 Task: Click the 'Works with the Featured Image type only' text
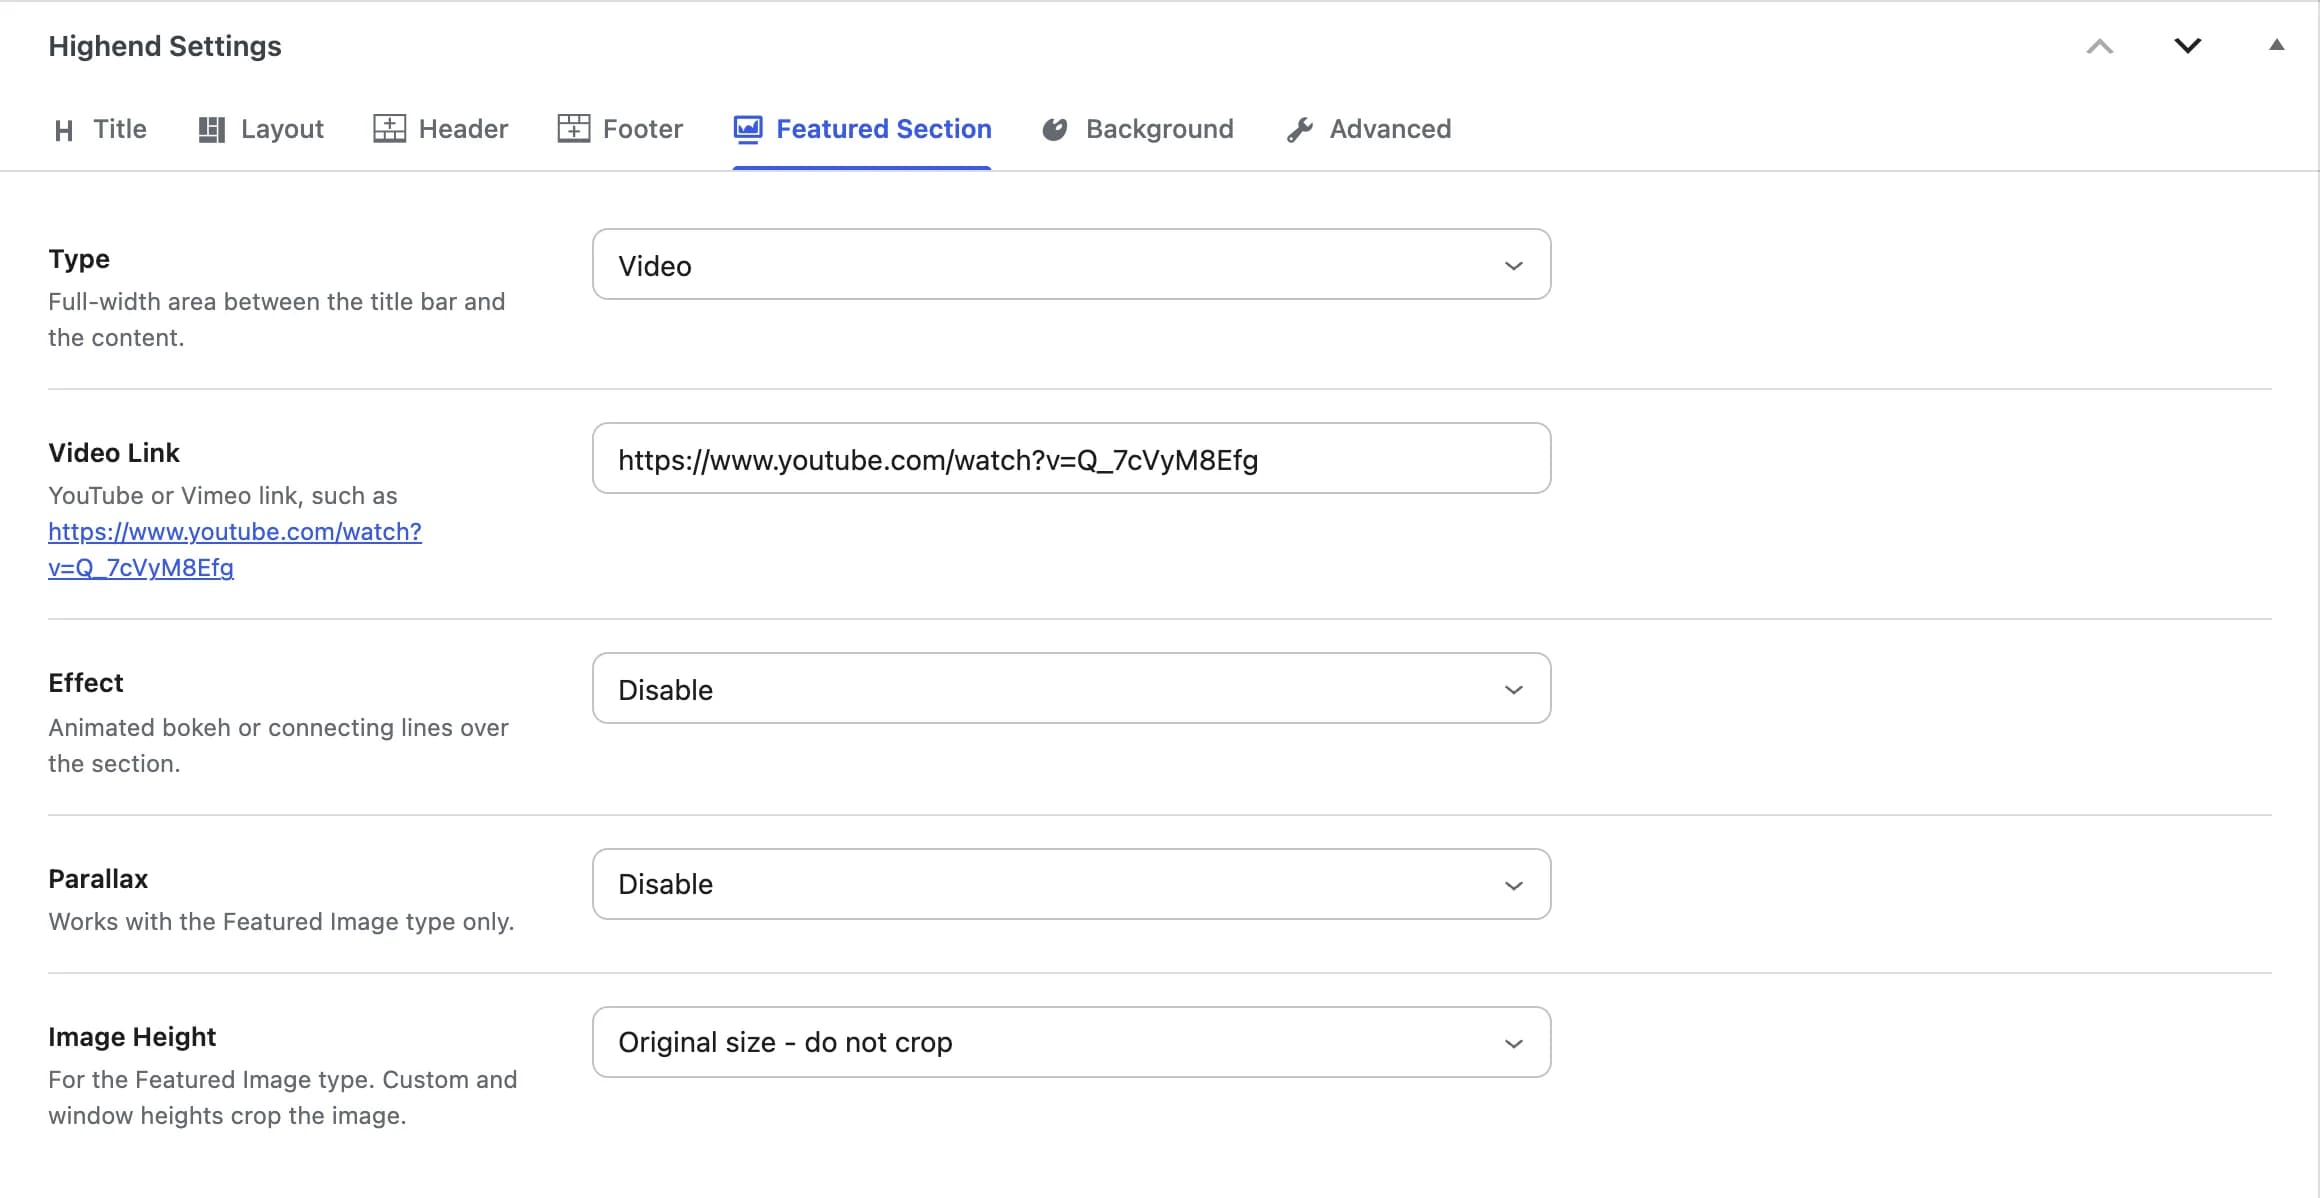[281, 922]
